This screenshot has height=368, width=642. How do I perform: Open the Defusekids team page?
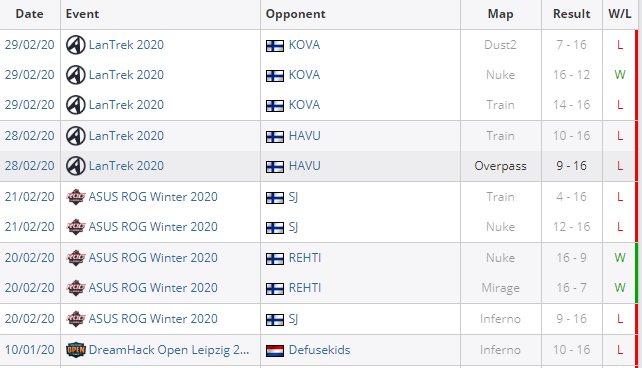[x=319, y=350]
